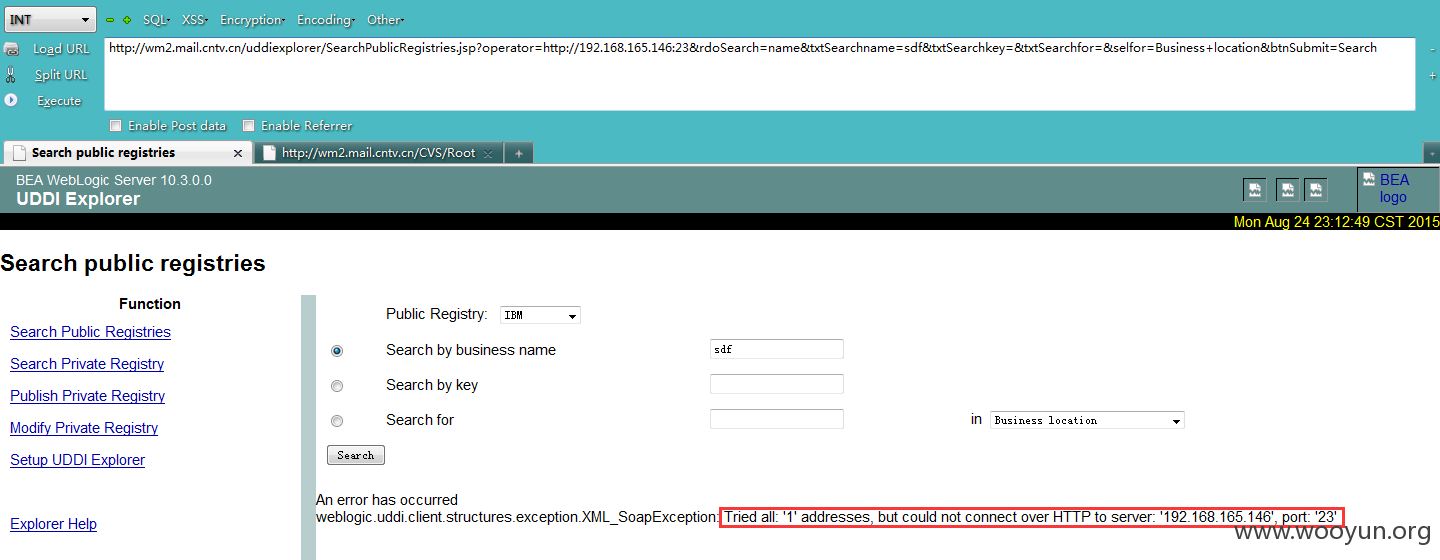Select the Search by business name radio
The height and width of the screenshot is (560, 1440).
(x=337, y=351)
